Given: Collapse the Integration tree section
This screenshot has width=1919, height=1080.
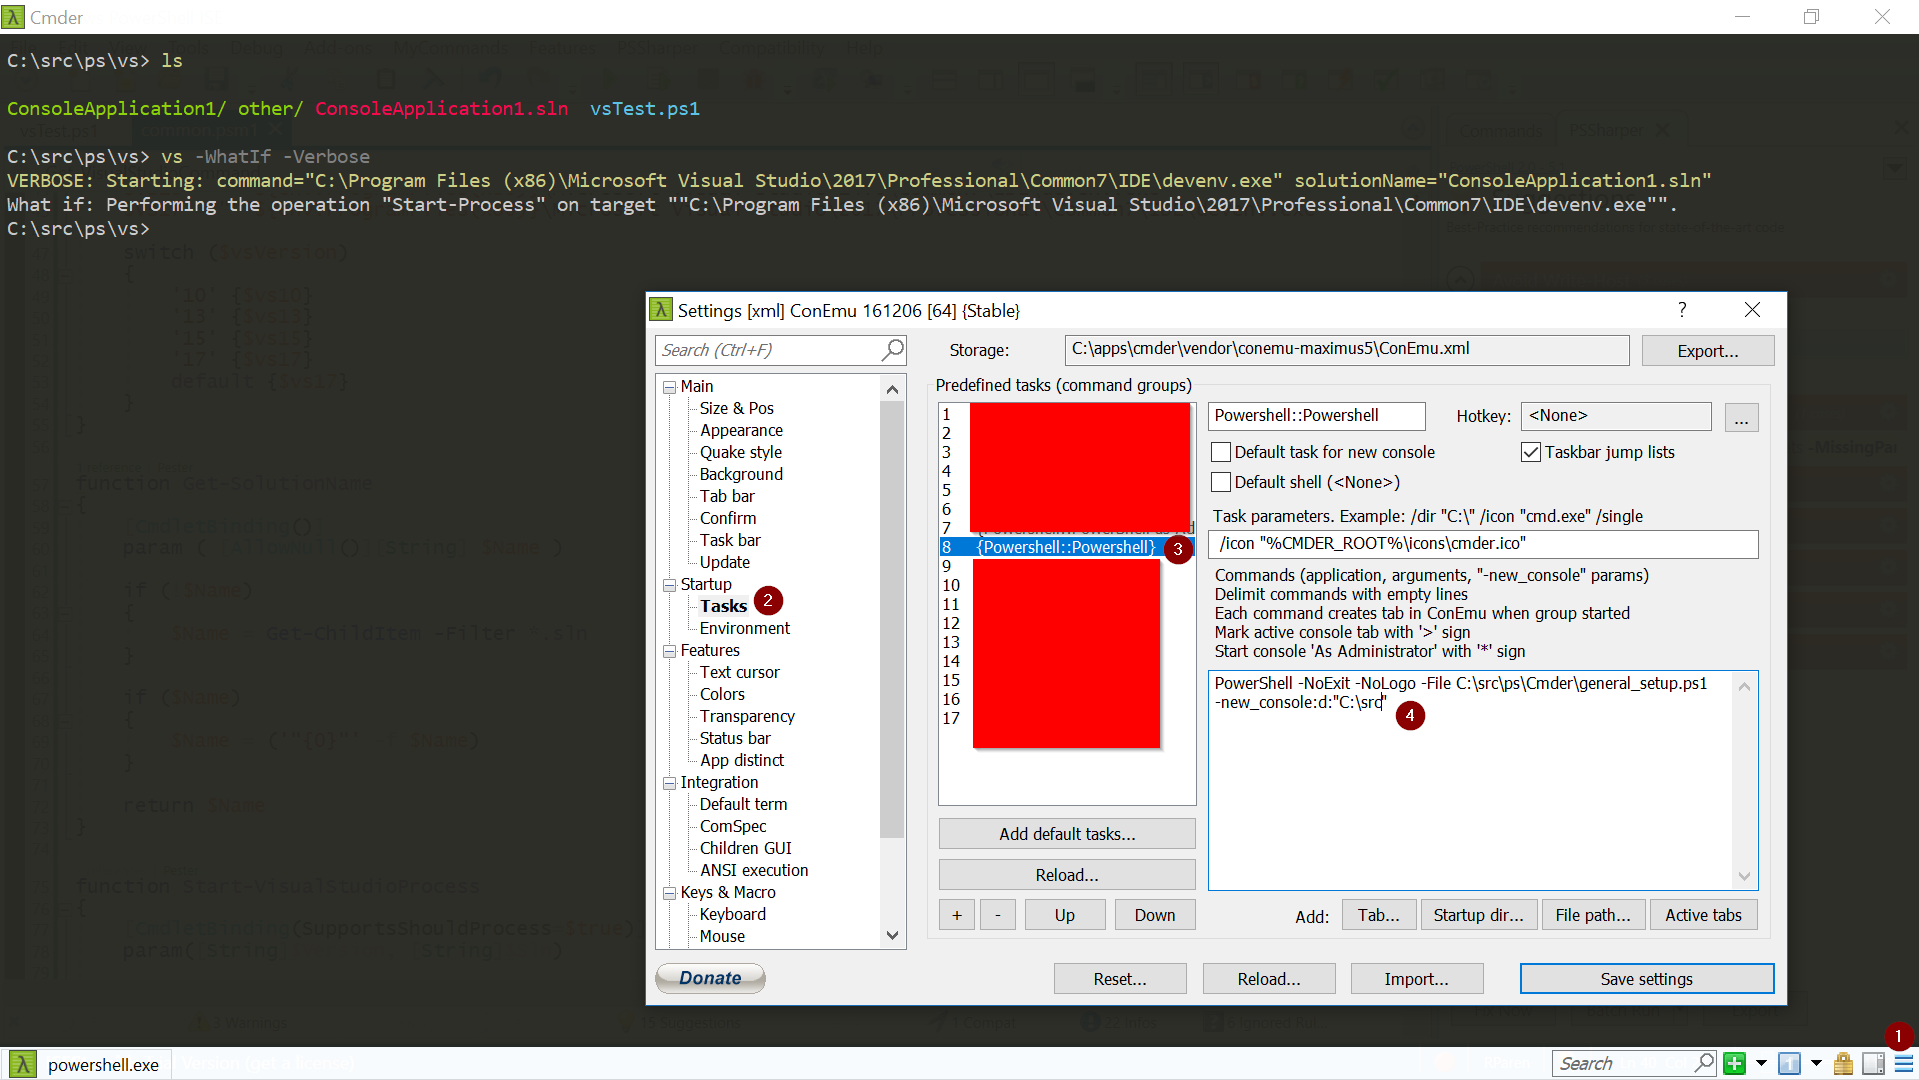Looking at the screenshot, I should click(x=669, y=783).
